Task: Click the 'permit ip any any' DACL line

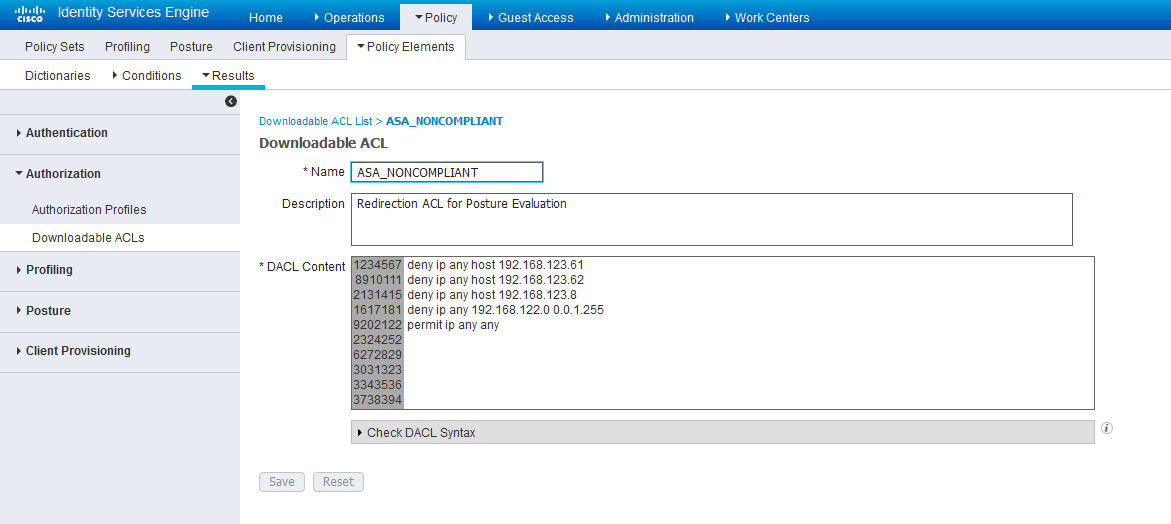Action: coord(453,325)
